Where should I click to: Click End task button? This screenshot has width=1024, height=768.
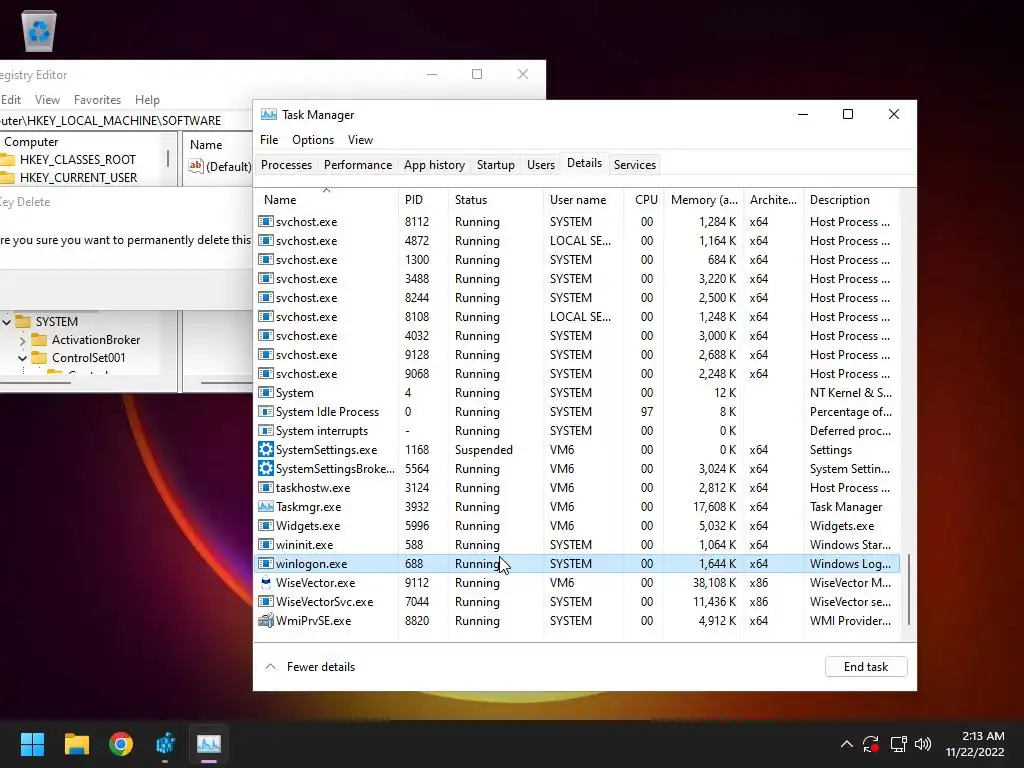pos(866,667)
